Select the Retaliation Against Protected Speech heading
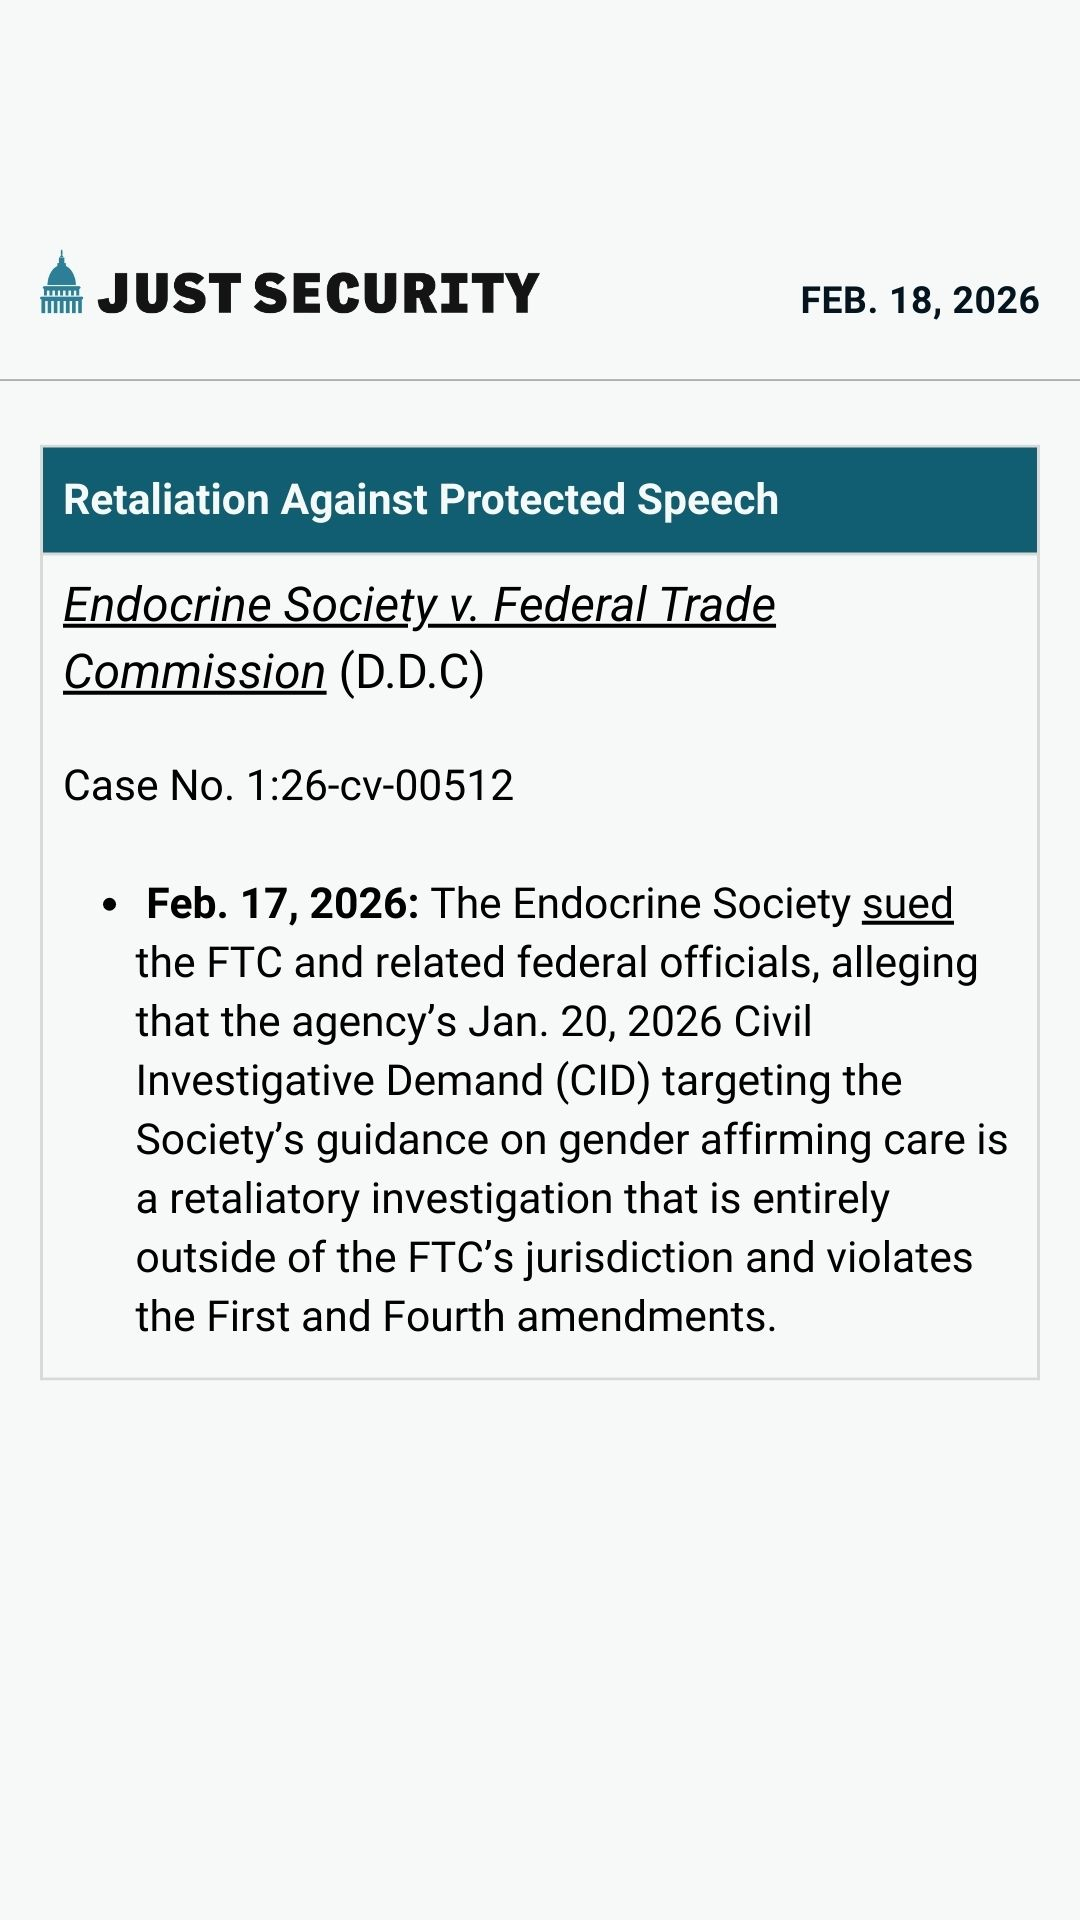Image resolution: width=1080 pixels, height=1920 pixels. pos(420,500)
